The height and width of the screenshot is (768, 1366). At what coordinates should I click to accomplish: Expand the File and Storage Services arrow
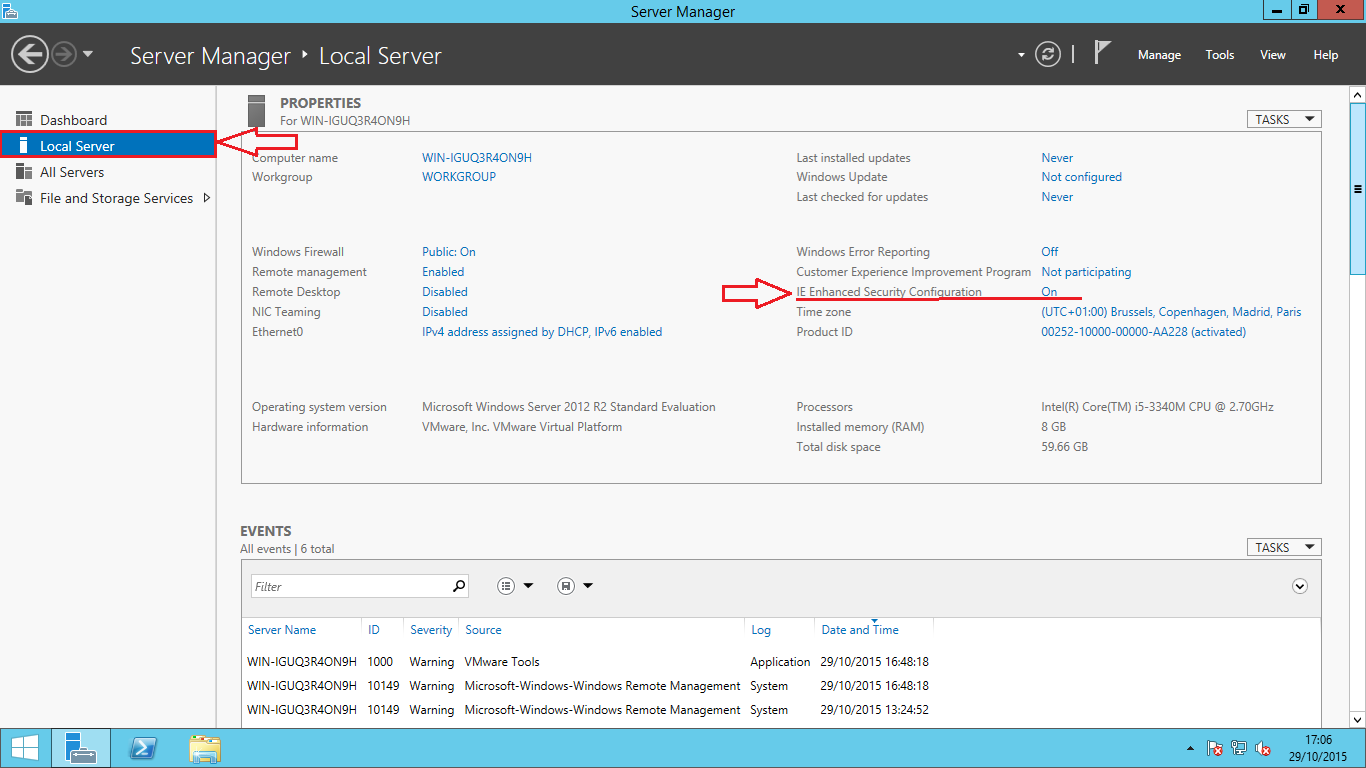207,198
